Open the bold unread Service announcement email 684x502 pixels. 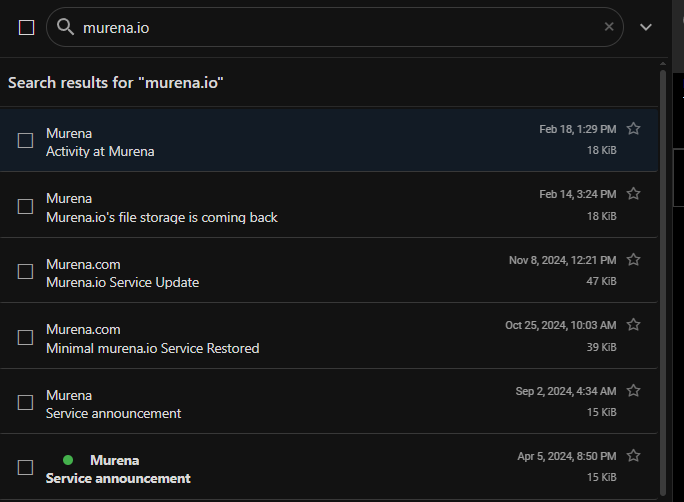click(329, 467)
